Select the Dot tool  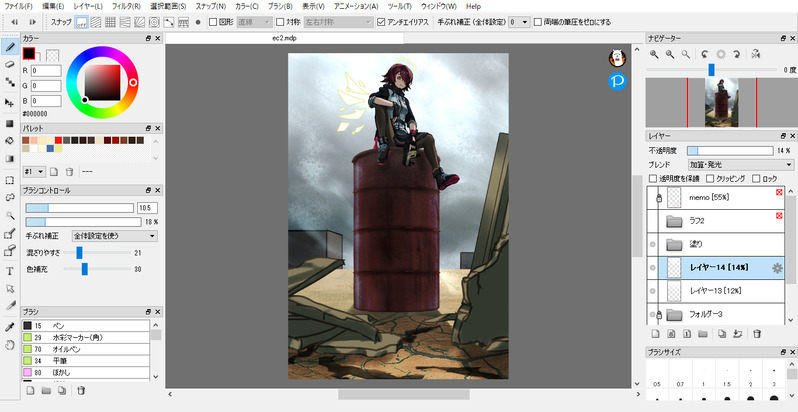pos(9,82)
